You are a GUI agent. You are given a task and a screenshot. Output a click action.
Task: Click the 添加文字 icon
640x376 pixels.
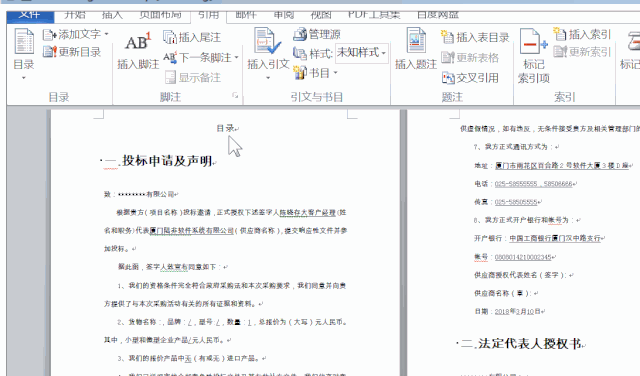[49, 35]
